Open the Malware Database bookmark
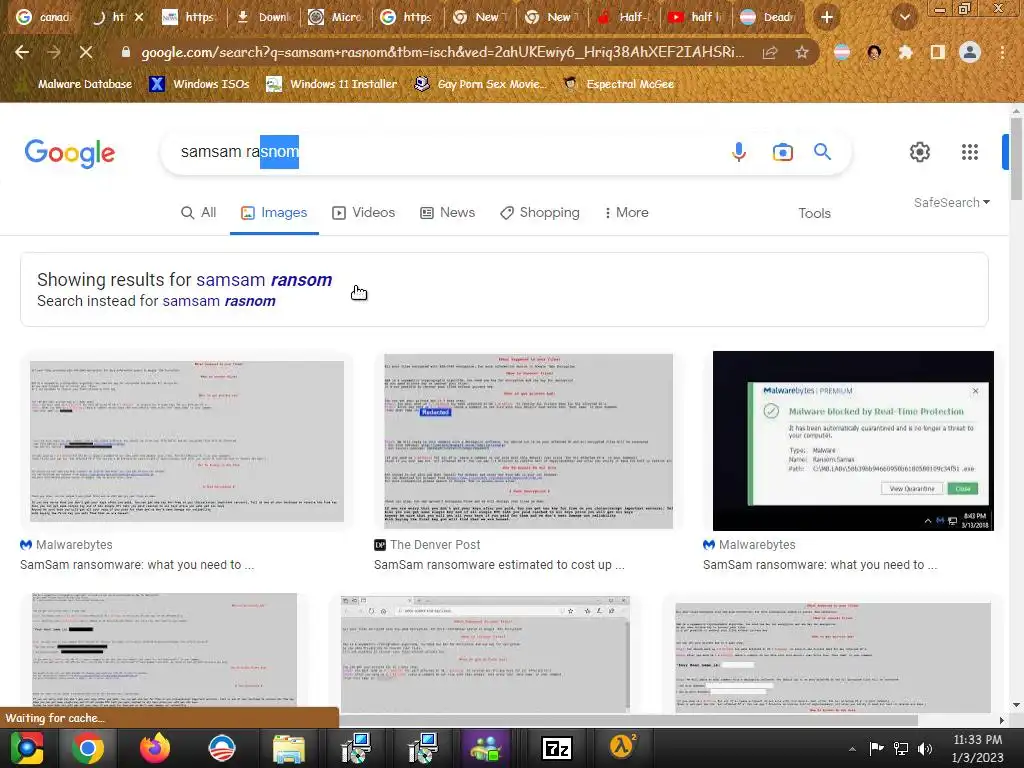This screenshot has width=1024, height=768. pos(76,84)
